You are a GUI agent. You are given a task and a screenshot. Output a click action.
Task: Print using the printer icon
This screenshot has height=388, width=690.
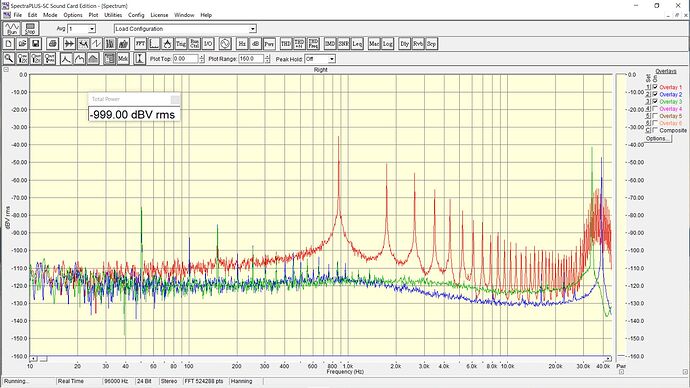coord(52,44)
